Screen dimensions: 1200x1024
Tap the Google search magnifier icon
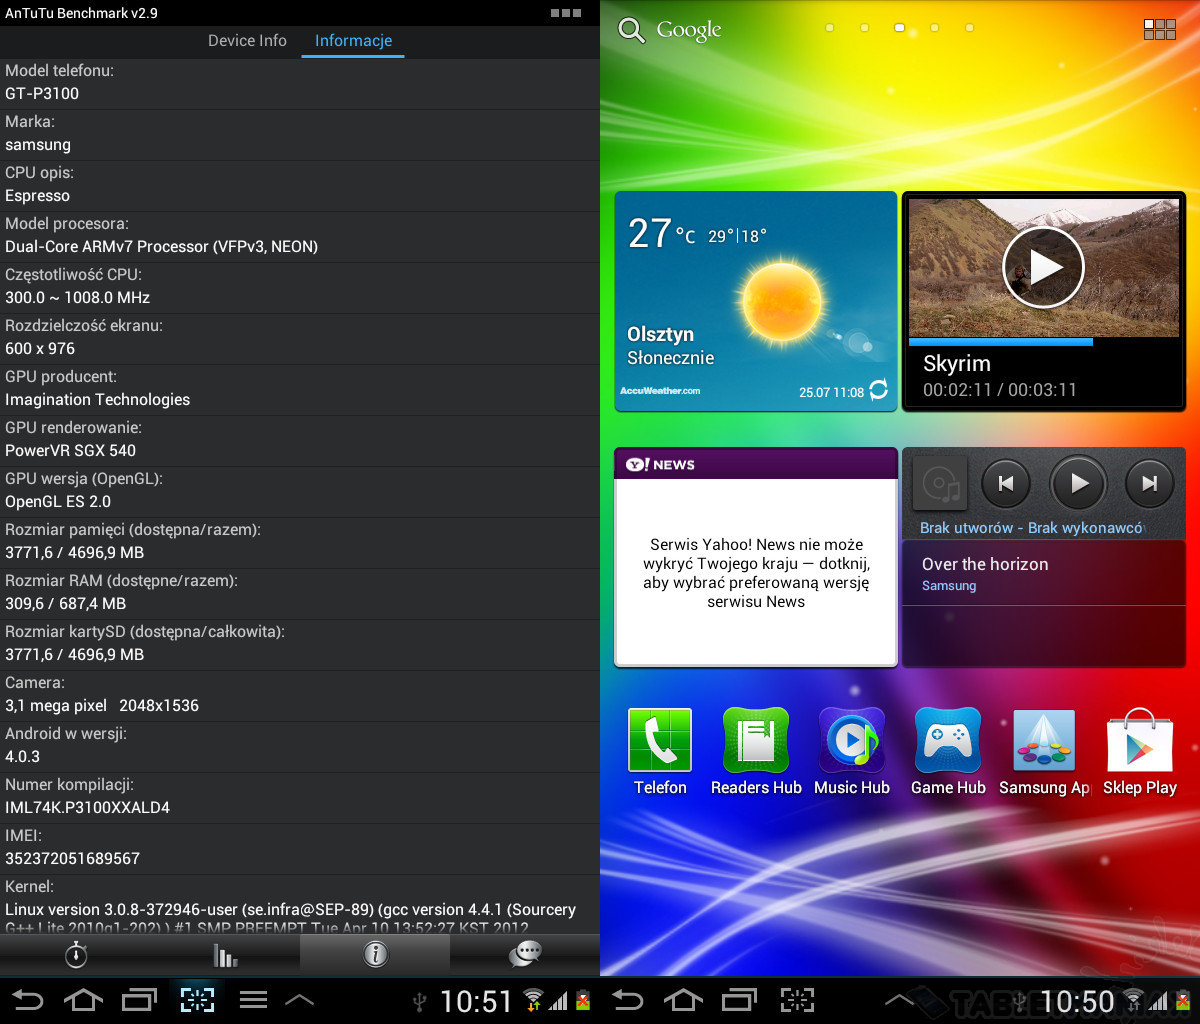tap(632, 30)
